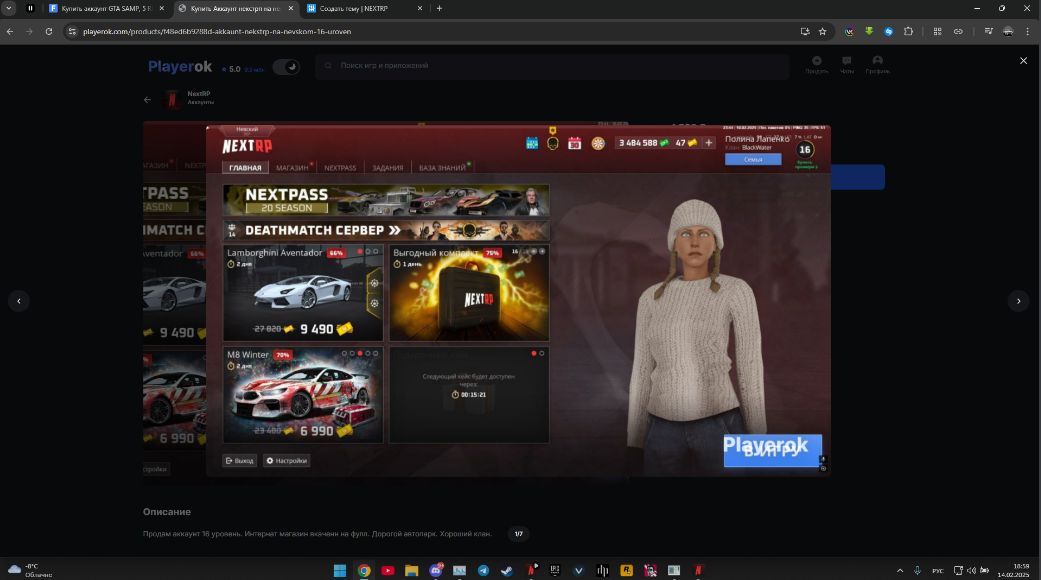Show the next gallery image
The width and height of the screenshot is (1041, 580).
pos(1018,301)
